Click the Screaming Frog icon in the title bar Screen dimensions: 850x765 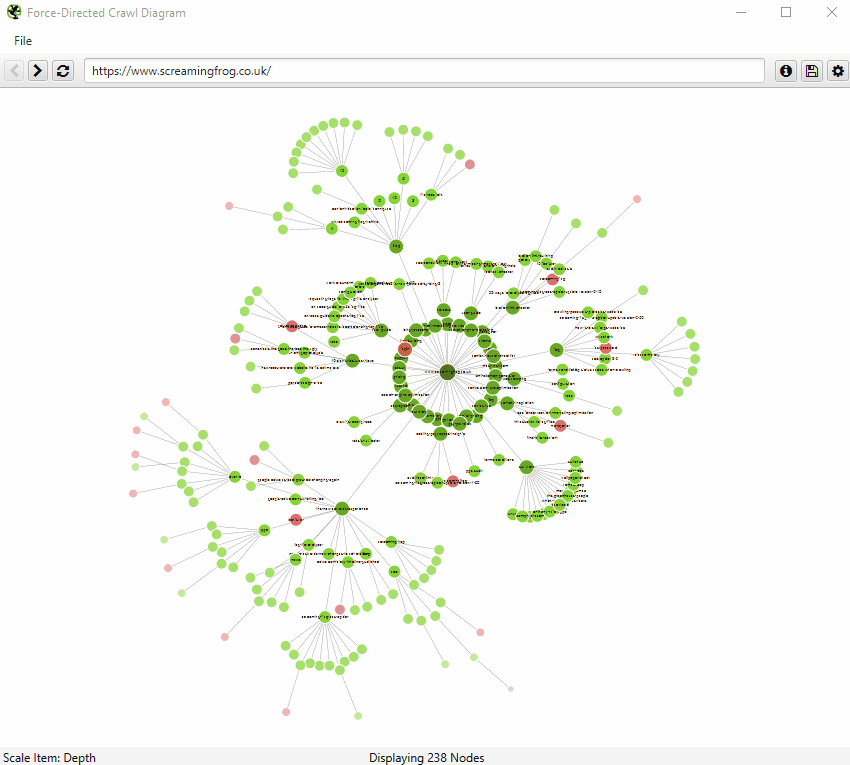coord(13,12)
